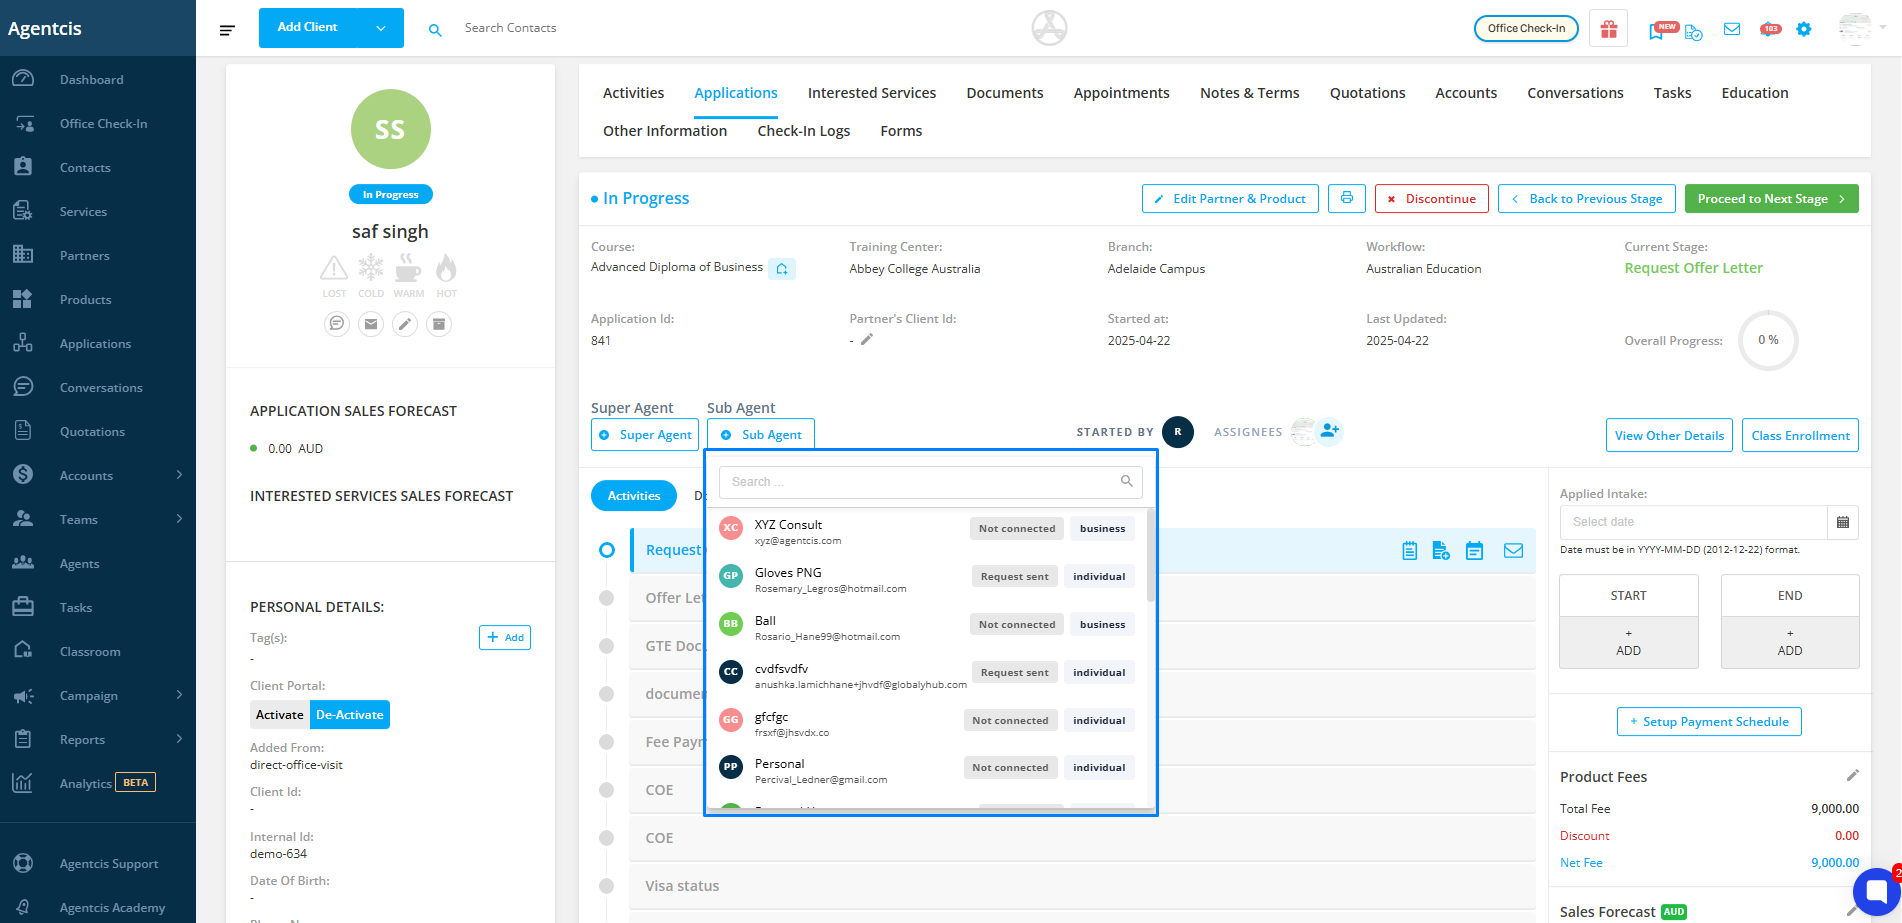
Task: Edit Product Fees pencil icon
Action: [1852, 776]
